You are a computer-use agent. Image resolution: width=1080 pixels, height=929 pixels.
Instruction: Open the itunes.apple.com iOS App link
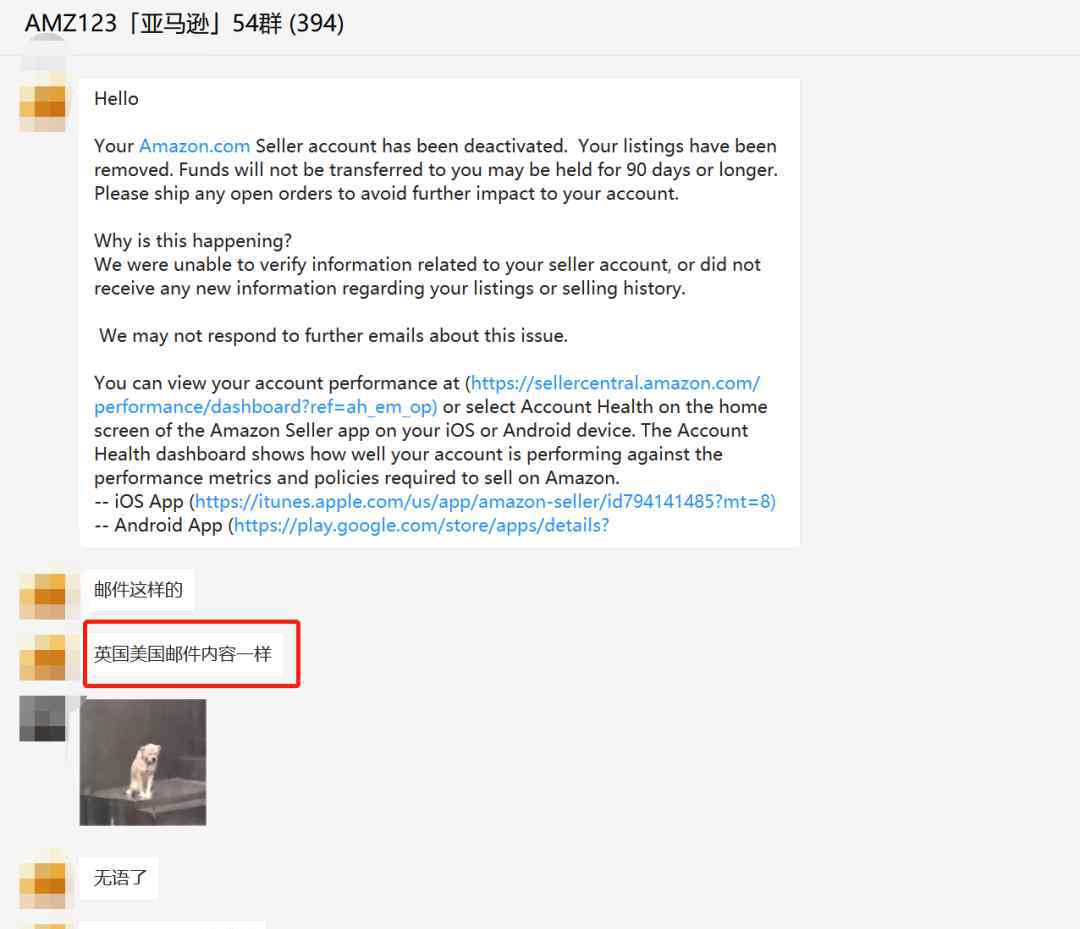point(485,501)
